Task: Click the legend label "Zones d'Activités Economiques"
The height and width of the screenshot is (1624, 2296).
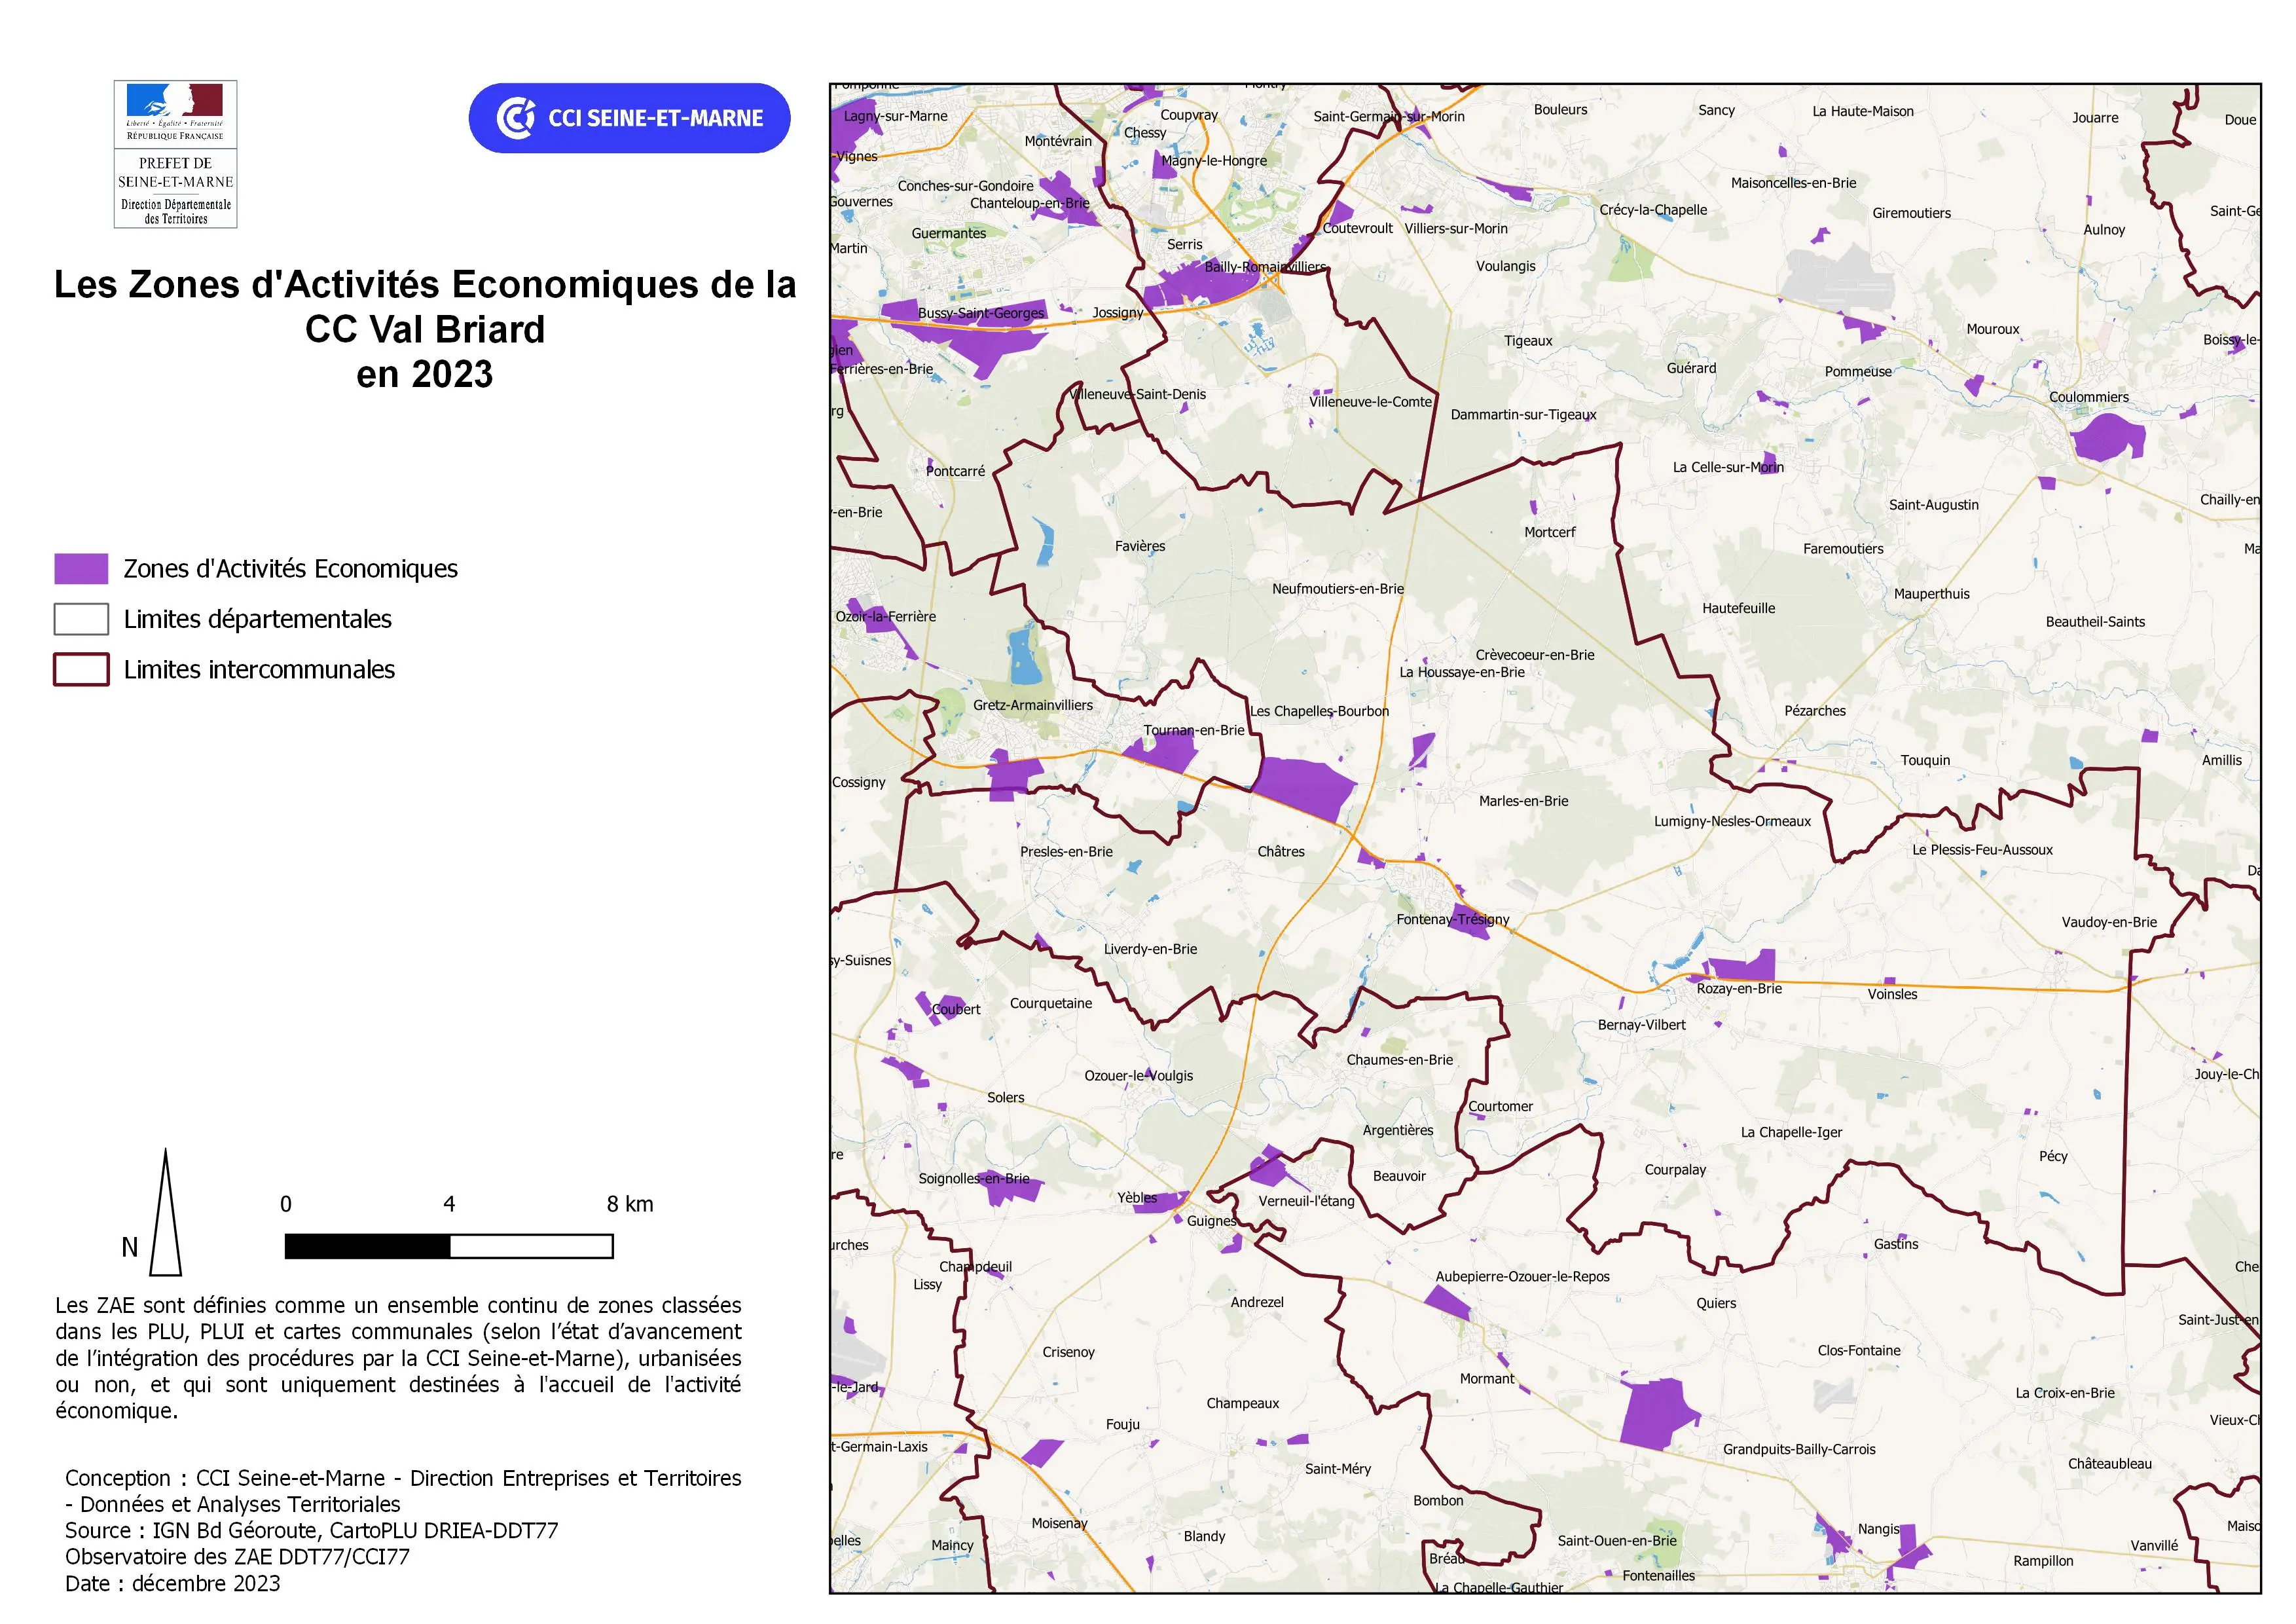Action: (290, 569)
